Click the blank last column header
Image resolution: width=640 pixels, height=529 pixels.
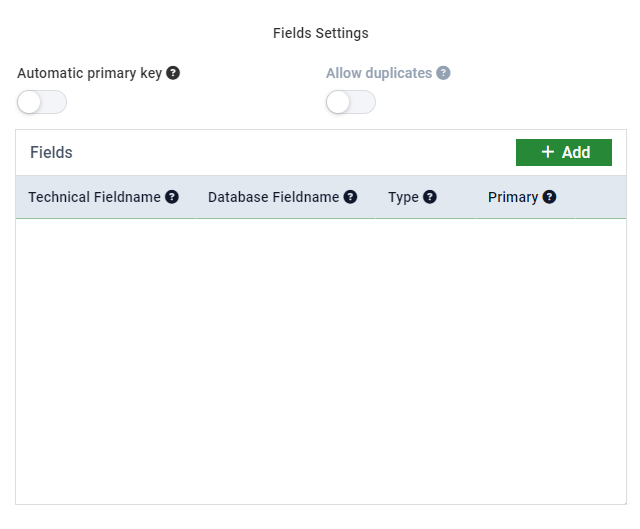(600, 197)
